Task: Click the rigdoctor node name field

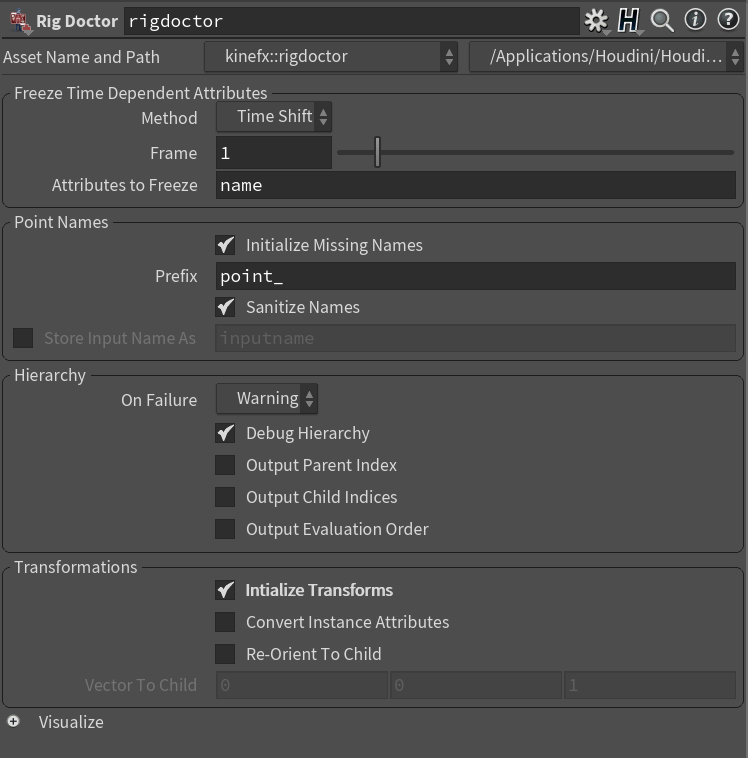Action: tap(350, 21)
